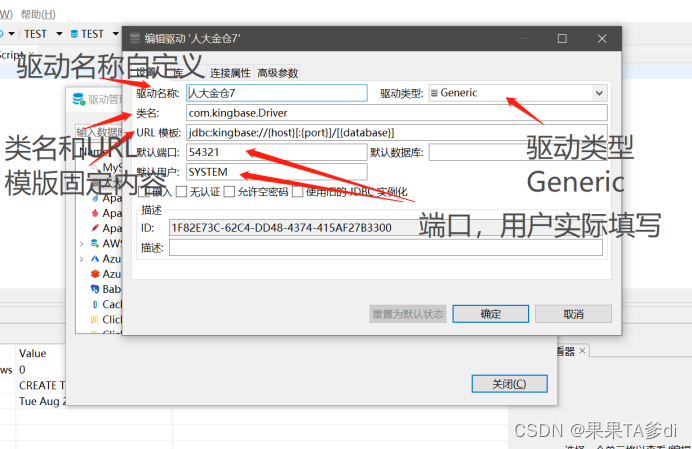
Task: Check 使用旧的 JDBC 实例化 option
Action: [x=297, y=192]
